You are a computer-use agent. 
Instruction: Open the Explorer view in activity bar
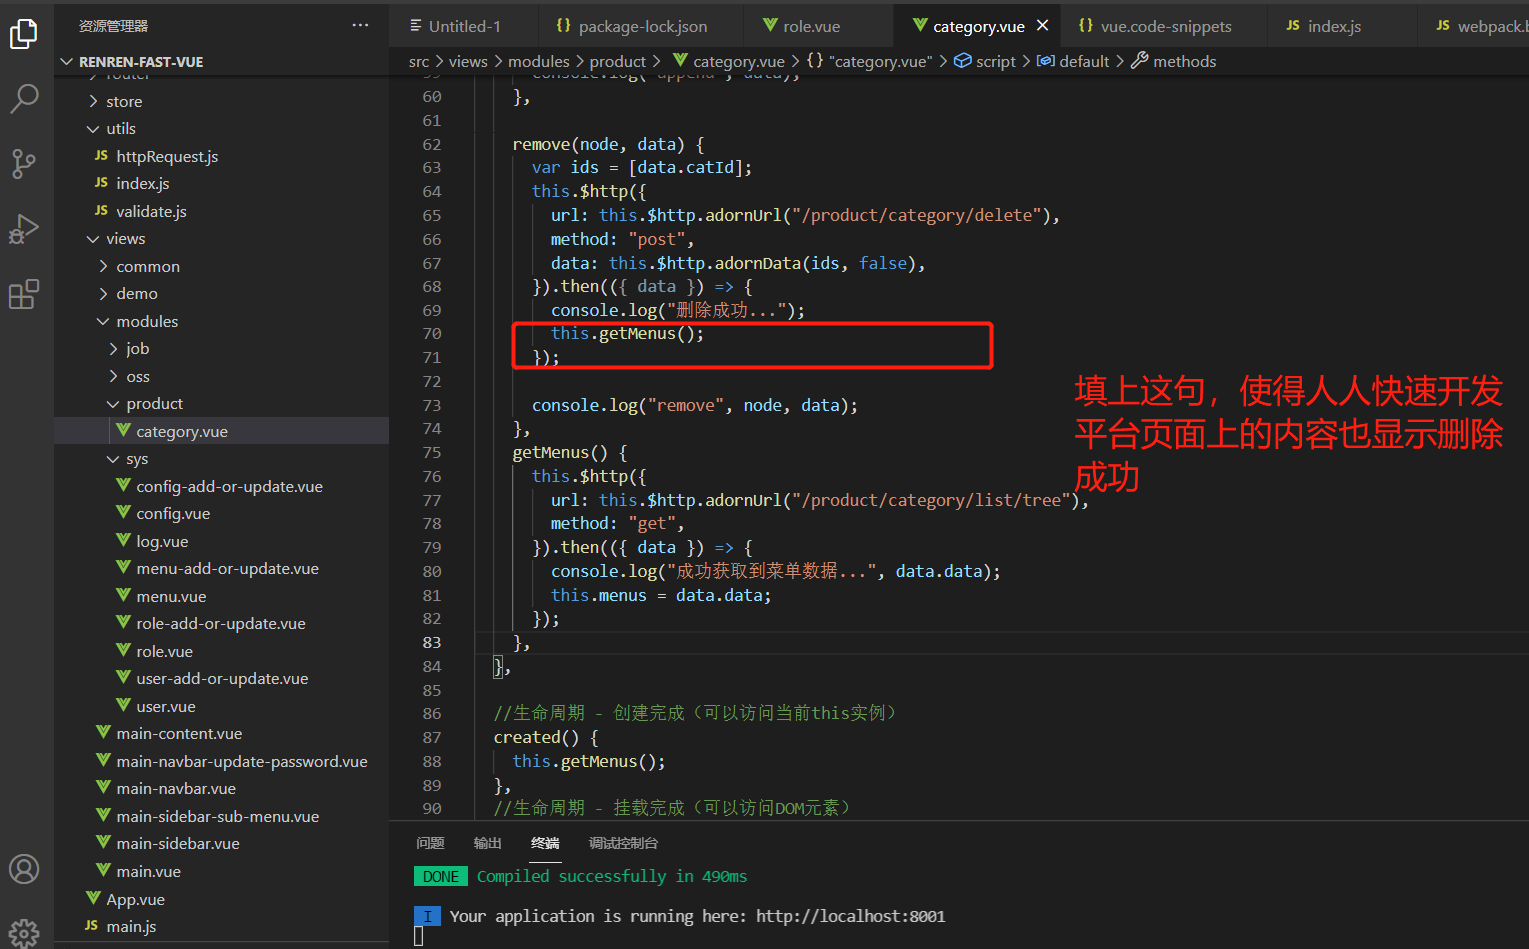24,35
